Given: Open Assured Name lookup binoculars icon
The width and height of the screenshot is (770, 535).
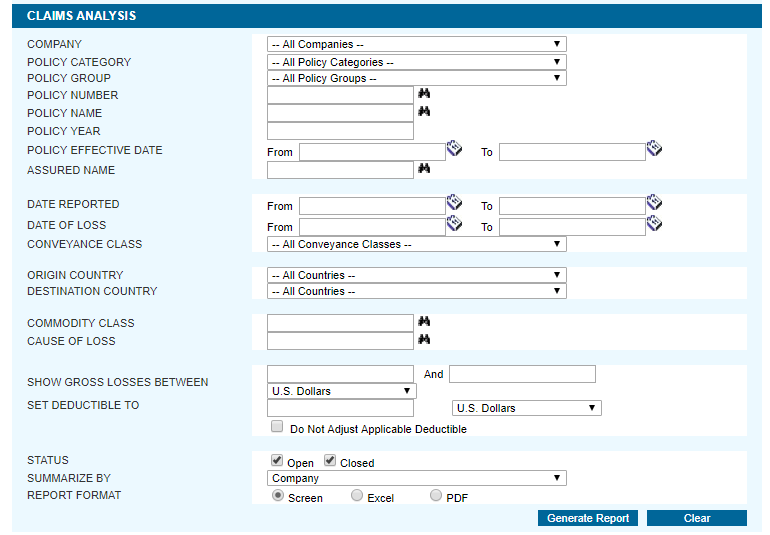Looking at the screenshot, I should (424, 169).
